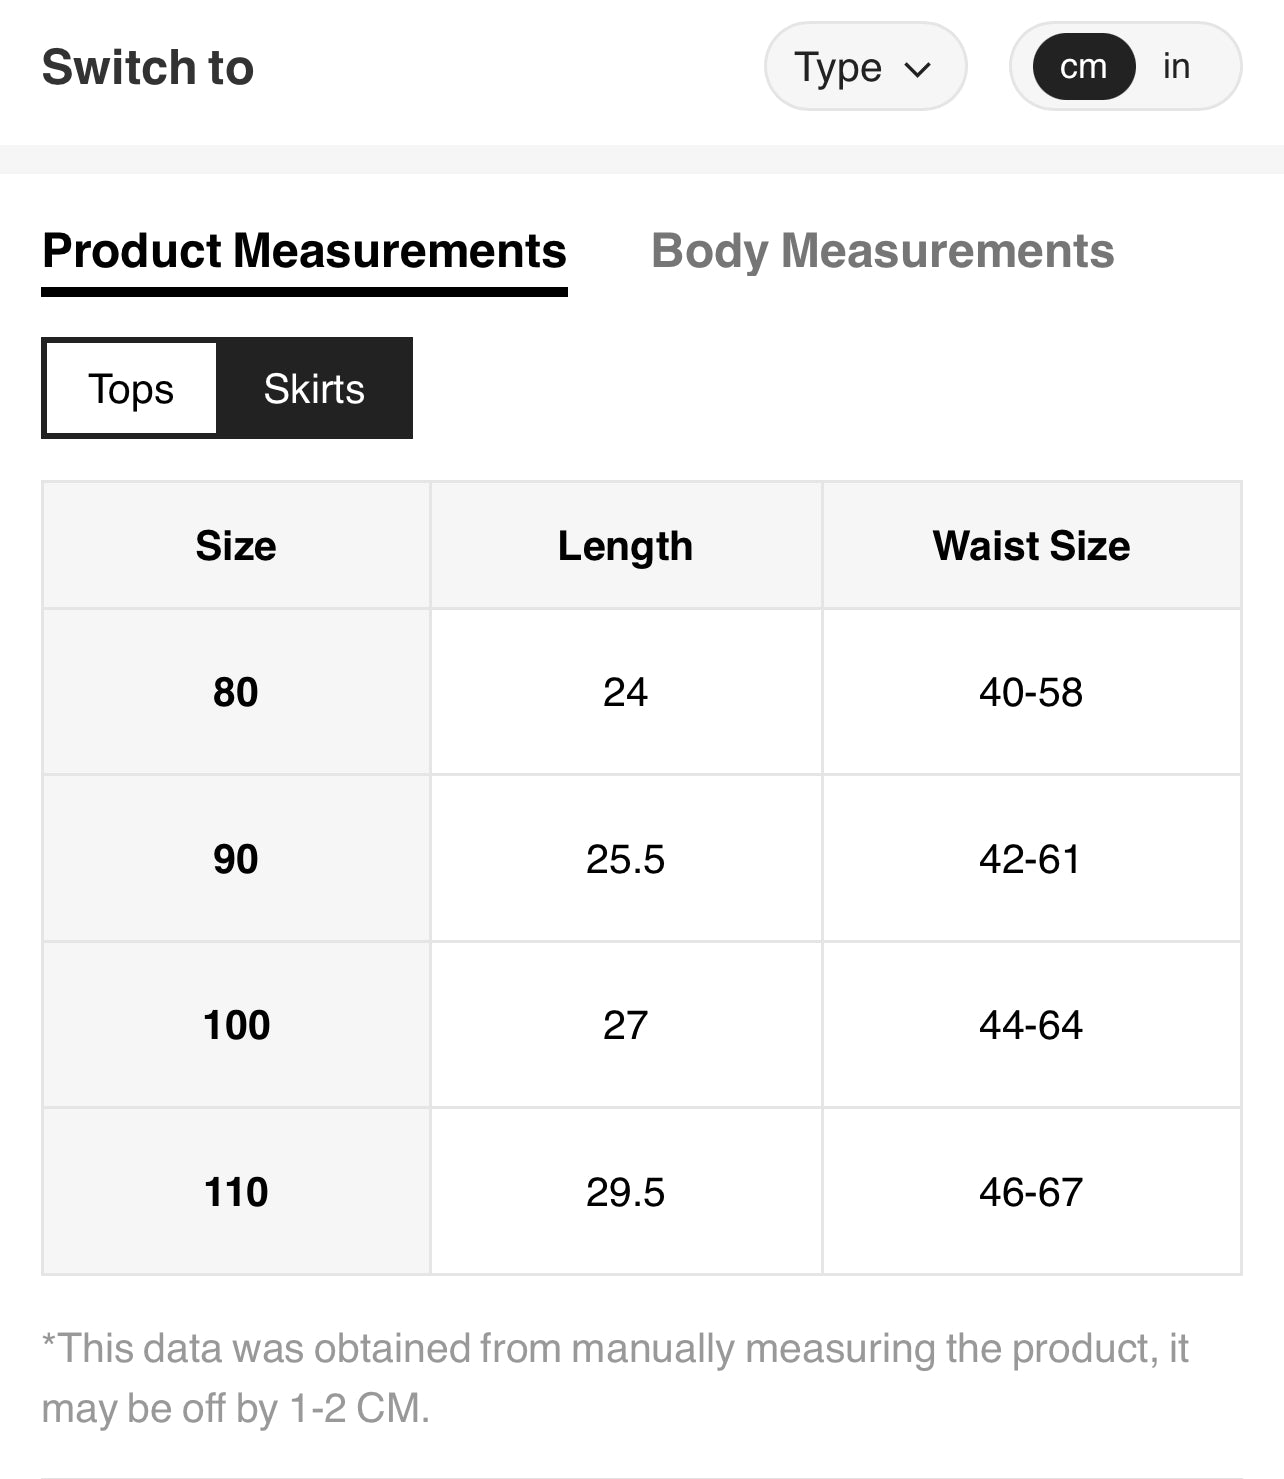
Task: Open the Product Measurements tab
Action: 304,251
